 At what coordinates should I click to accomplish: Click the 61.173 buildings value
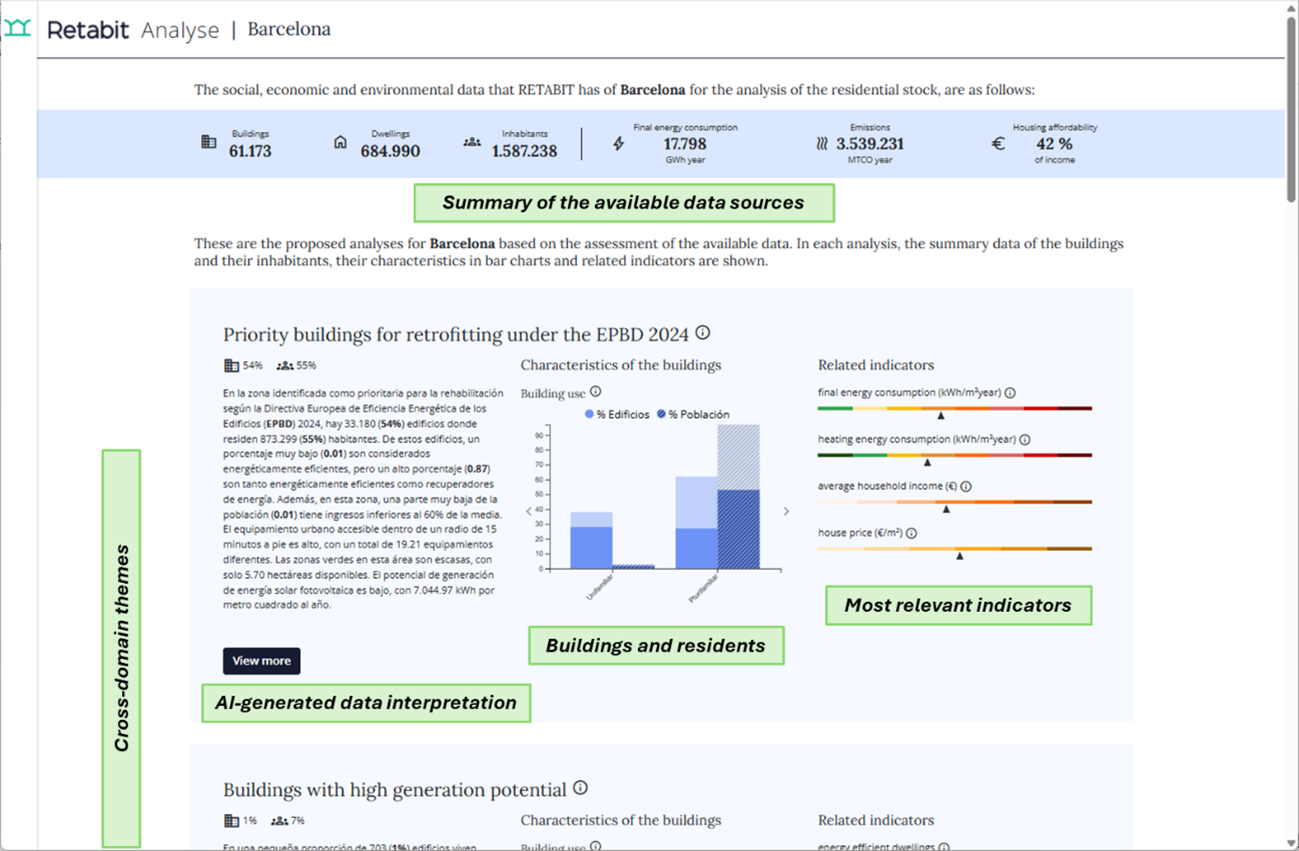coord(250,151)
